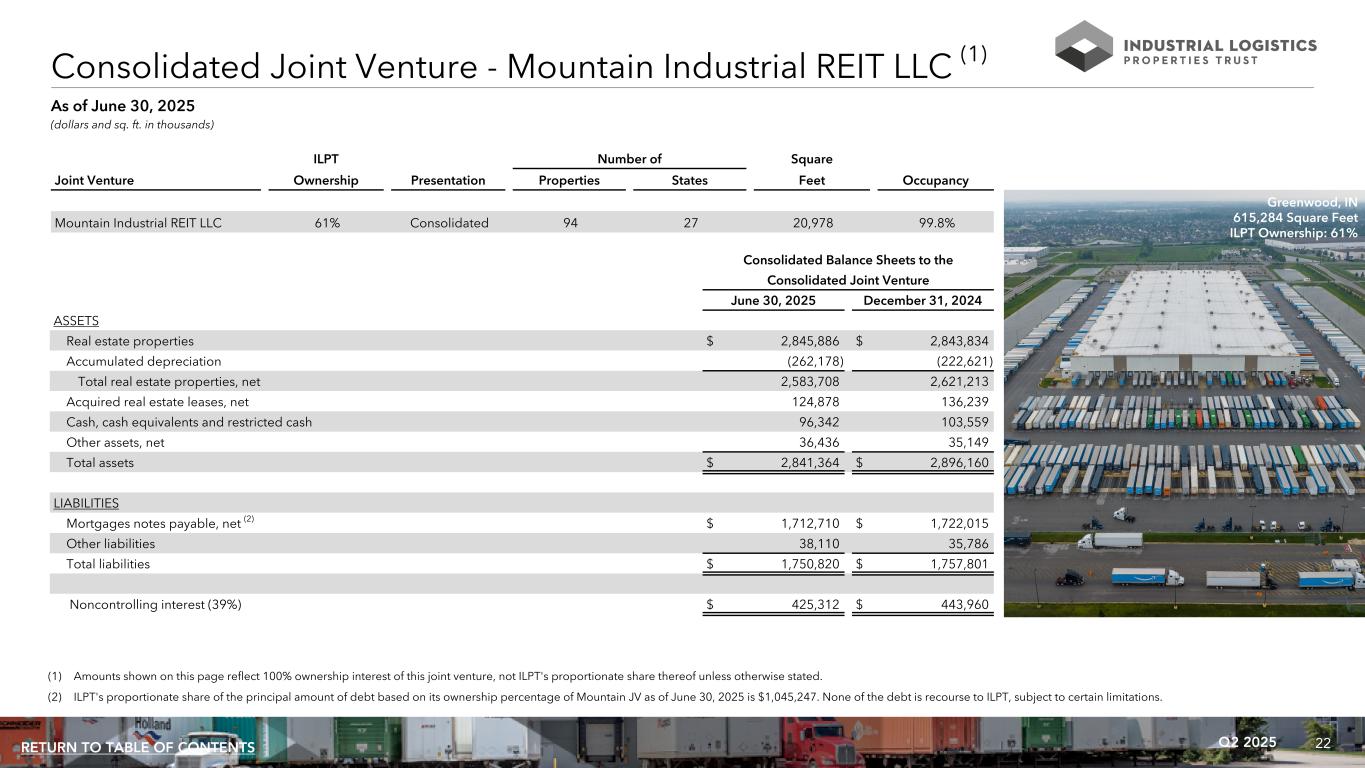Select the Mountain Industrial REIT LLC row label
Image resolution: width=1365 pixels, height=768 pixels.
click(x=138, y=223)
